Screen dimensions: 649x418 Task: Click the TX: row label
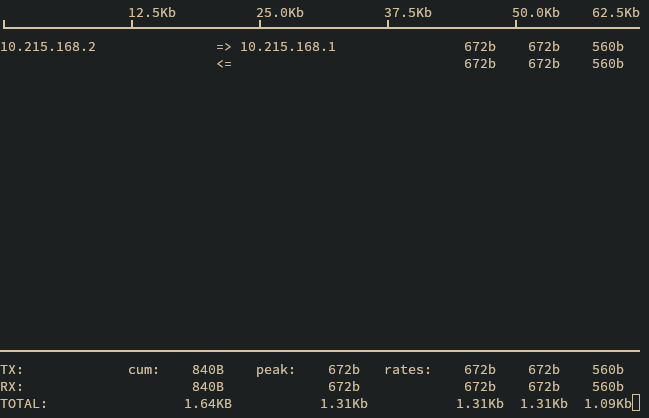(12, 370)
